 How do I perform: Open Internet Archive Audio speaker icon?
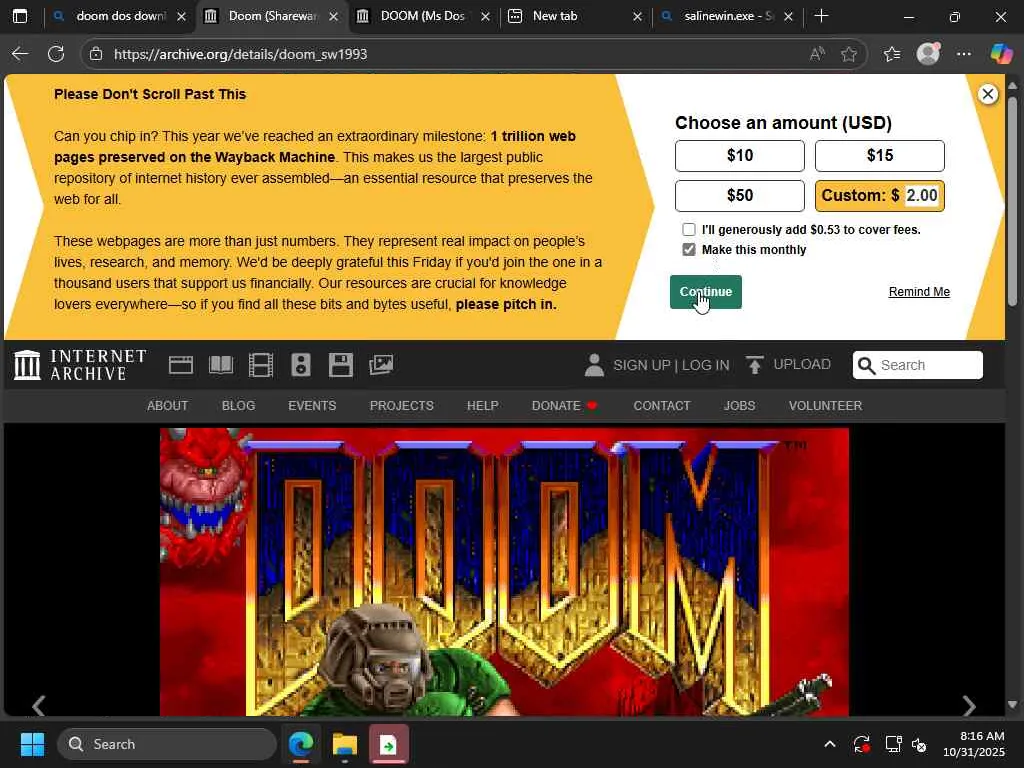coord(300,365)
